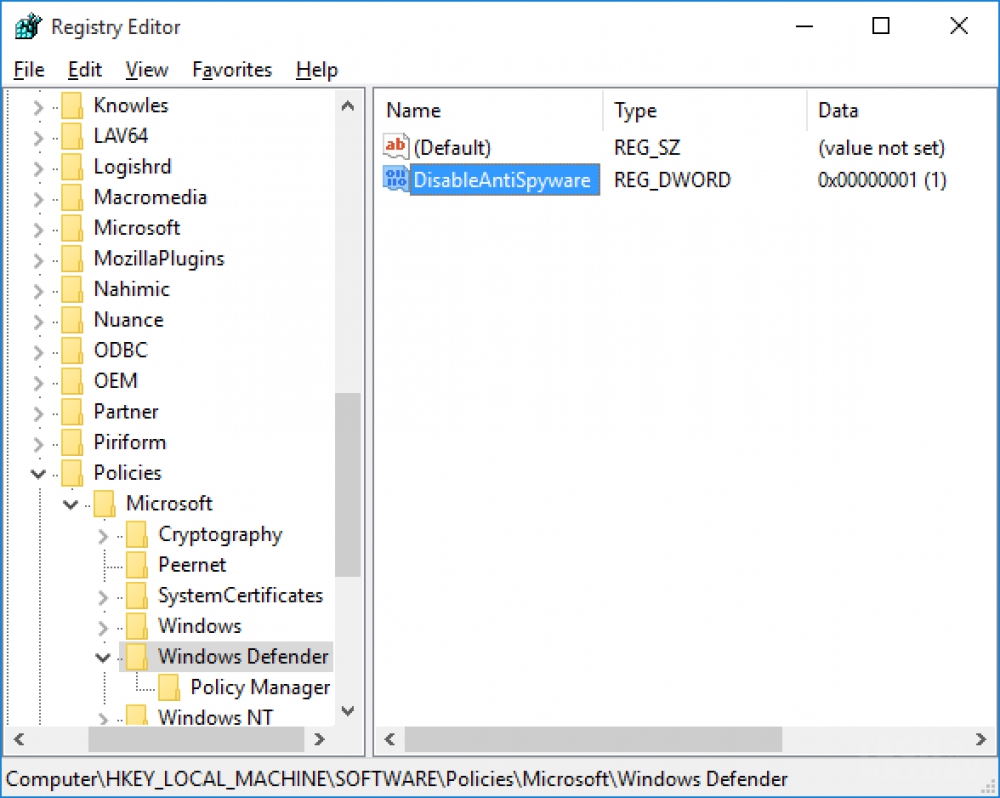
Task: Open the Favorites menu
Action: pyautogui.click(x=232, y=69)
